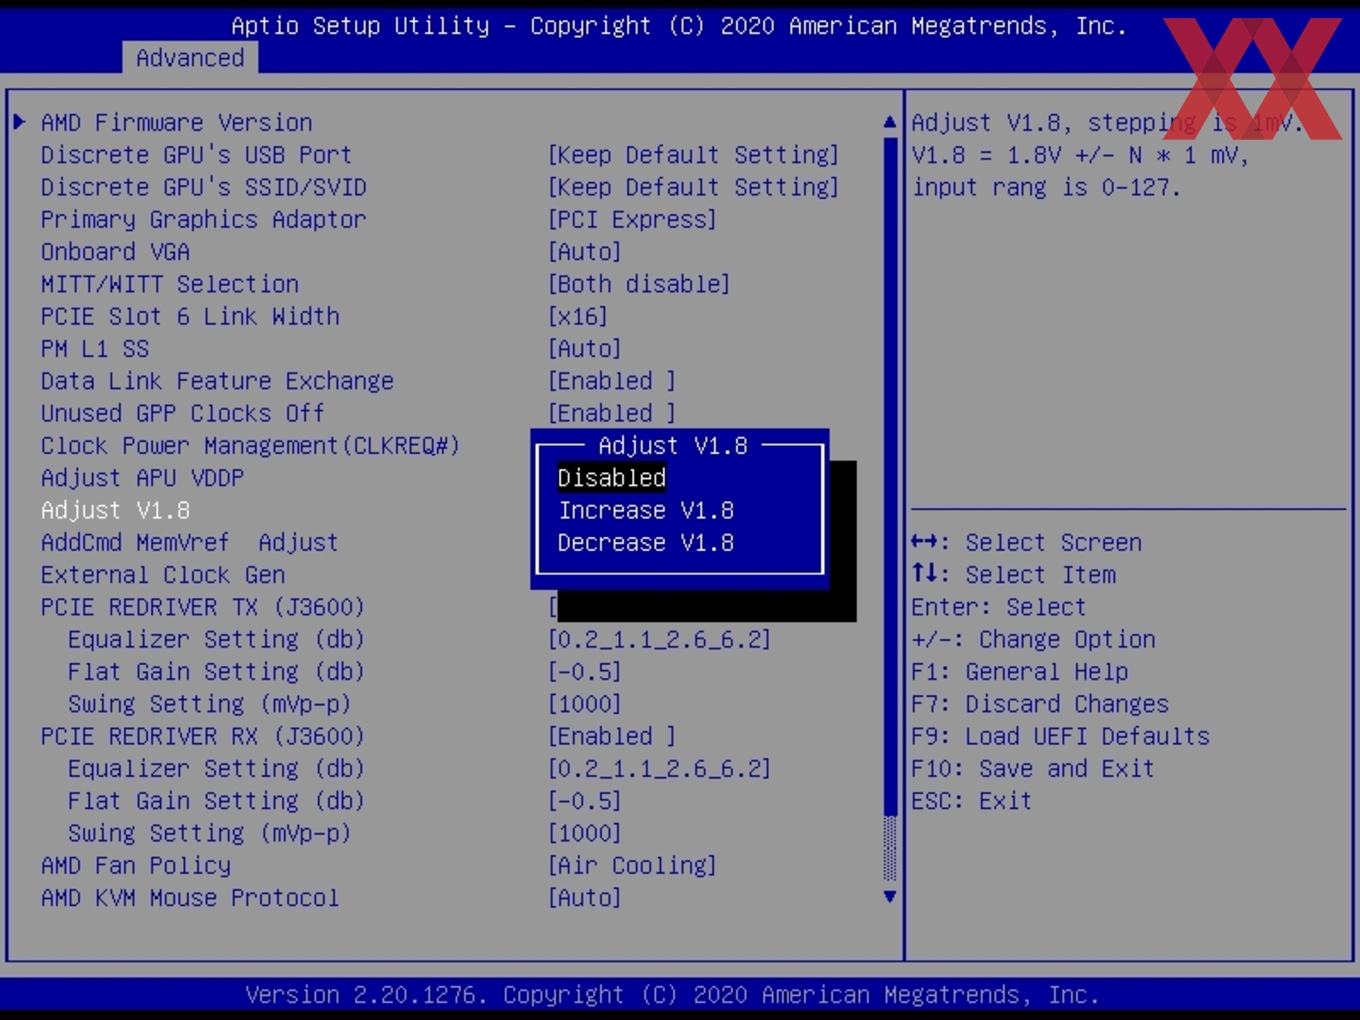Click the settings list scrollbar track
The image size is (1360, 1020).
point(890,510)
